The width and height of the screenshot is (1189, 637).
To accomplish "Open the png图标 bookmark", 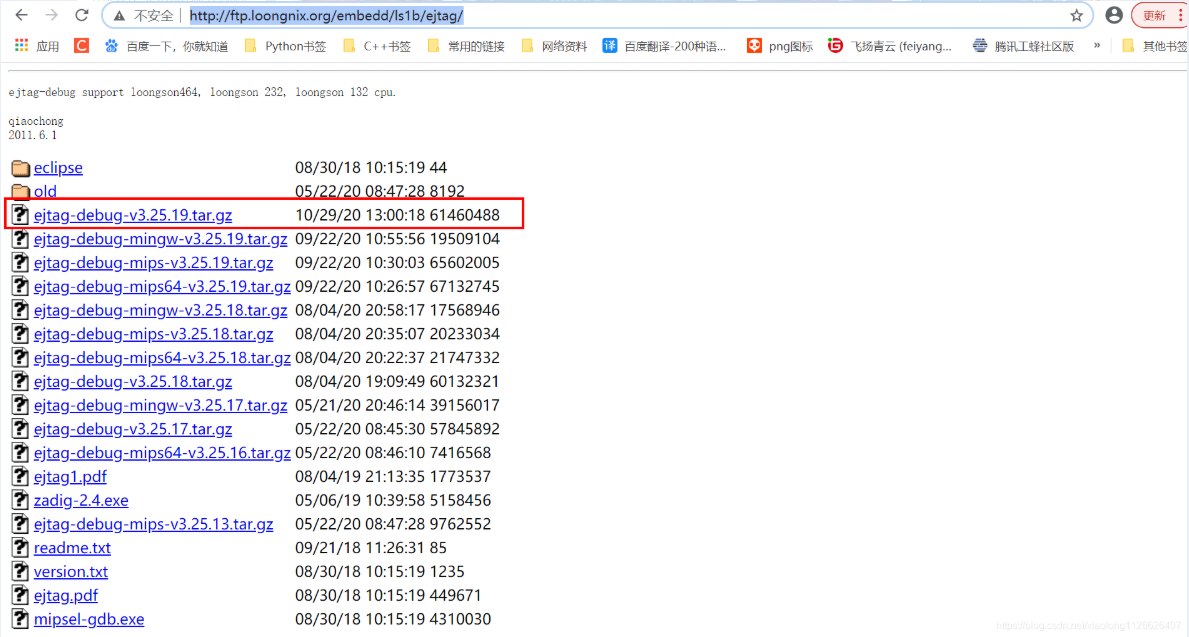I will (778, 45).
